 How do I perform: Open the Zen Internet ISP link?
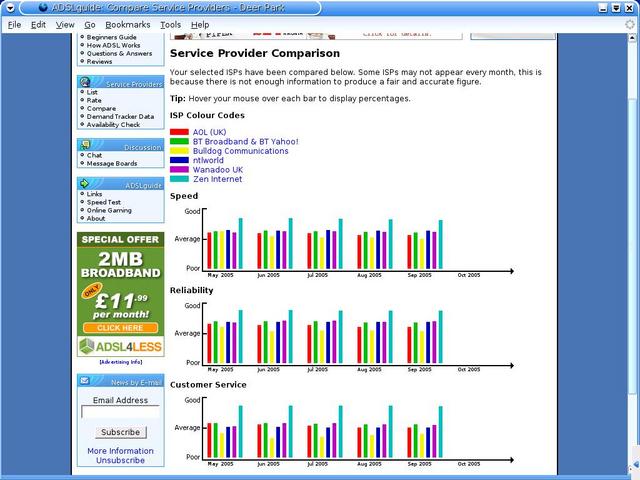tap(217, 179)
